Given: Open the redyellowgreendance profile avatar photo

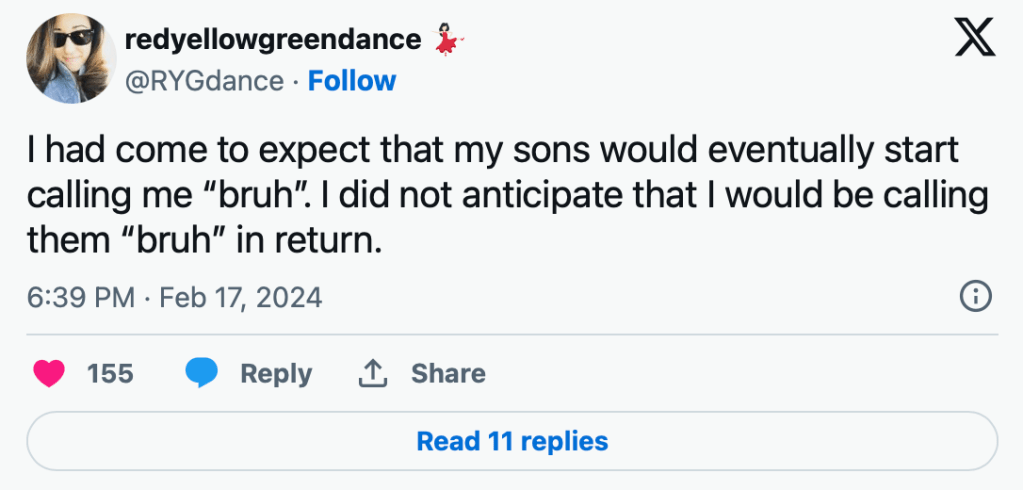Looking at the screenshot, I should coord(71,58).
